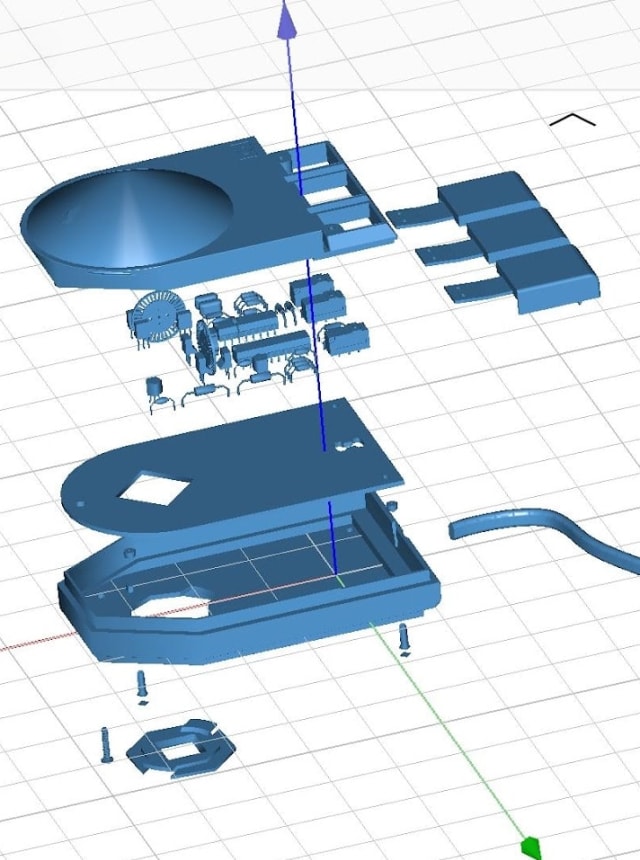This screenshot has width=640, height=860.
Task: Click the green Y-axis handle
Action: click(530, 846)
